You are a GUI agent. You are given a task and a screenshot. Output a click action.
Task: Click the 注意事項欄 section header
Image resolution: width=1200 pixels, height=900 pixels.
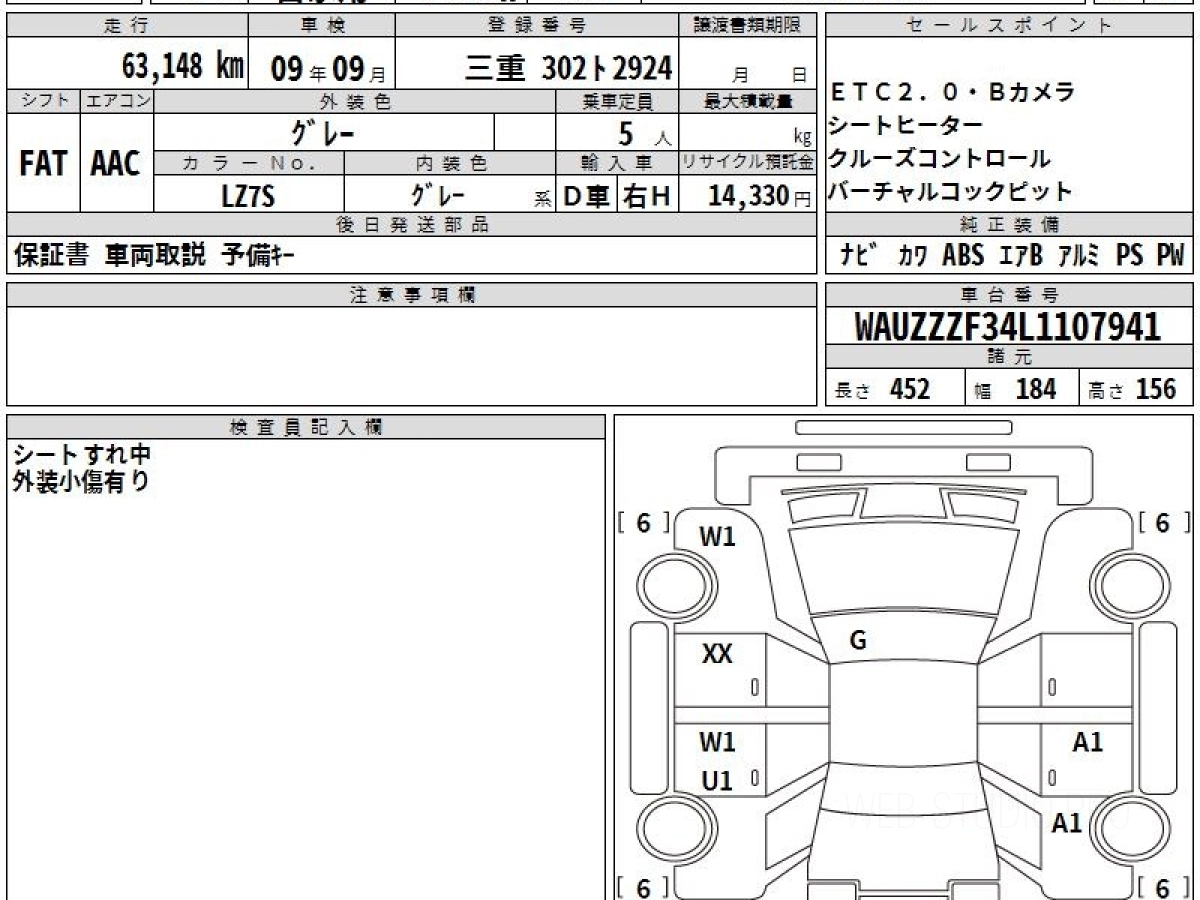(412, 294)
